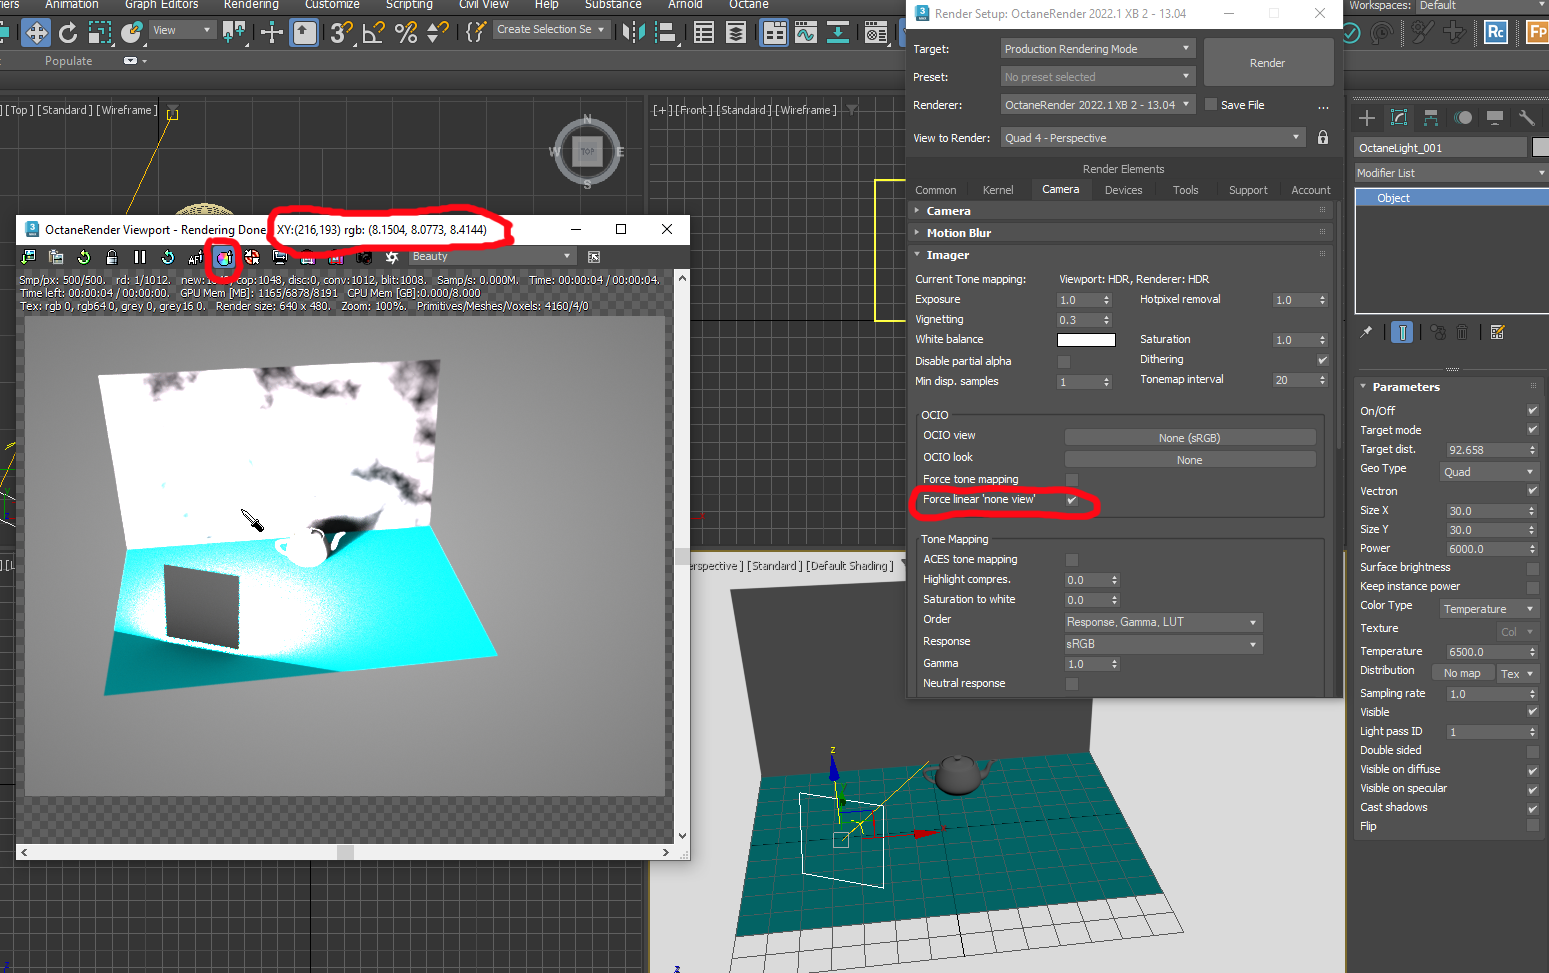Click the Mirror tool icon

633,33
